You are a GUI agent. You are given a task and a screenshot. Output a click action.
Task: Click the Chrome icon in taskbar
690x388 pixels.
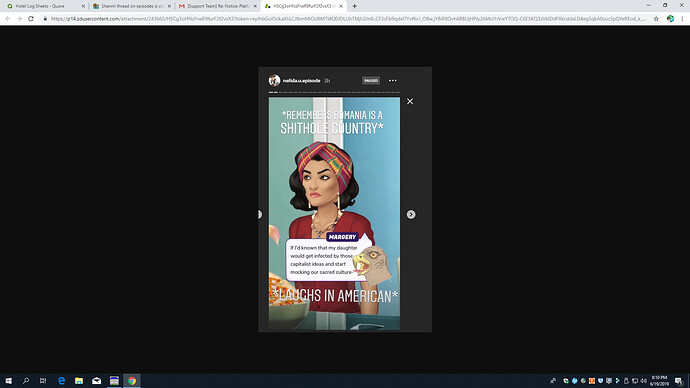132,381
